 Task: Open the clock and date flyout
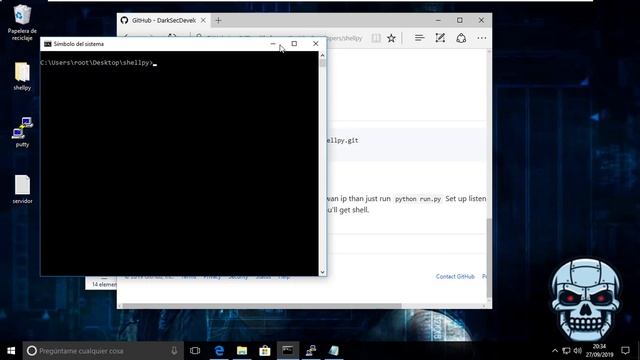[x=599, y=351]
